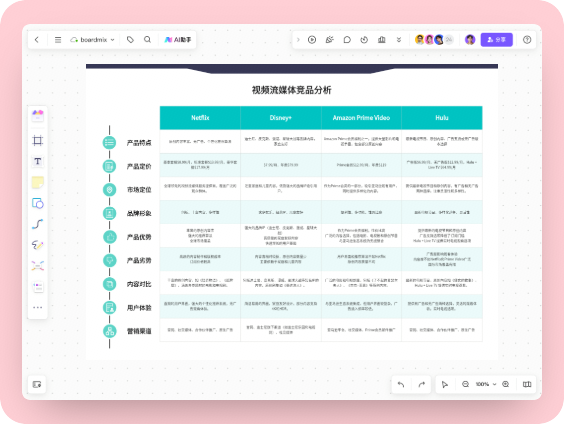
Task: Open the templates tool in the left sidebar
Action: click(38, 116)
